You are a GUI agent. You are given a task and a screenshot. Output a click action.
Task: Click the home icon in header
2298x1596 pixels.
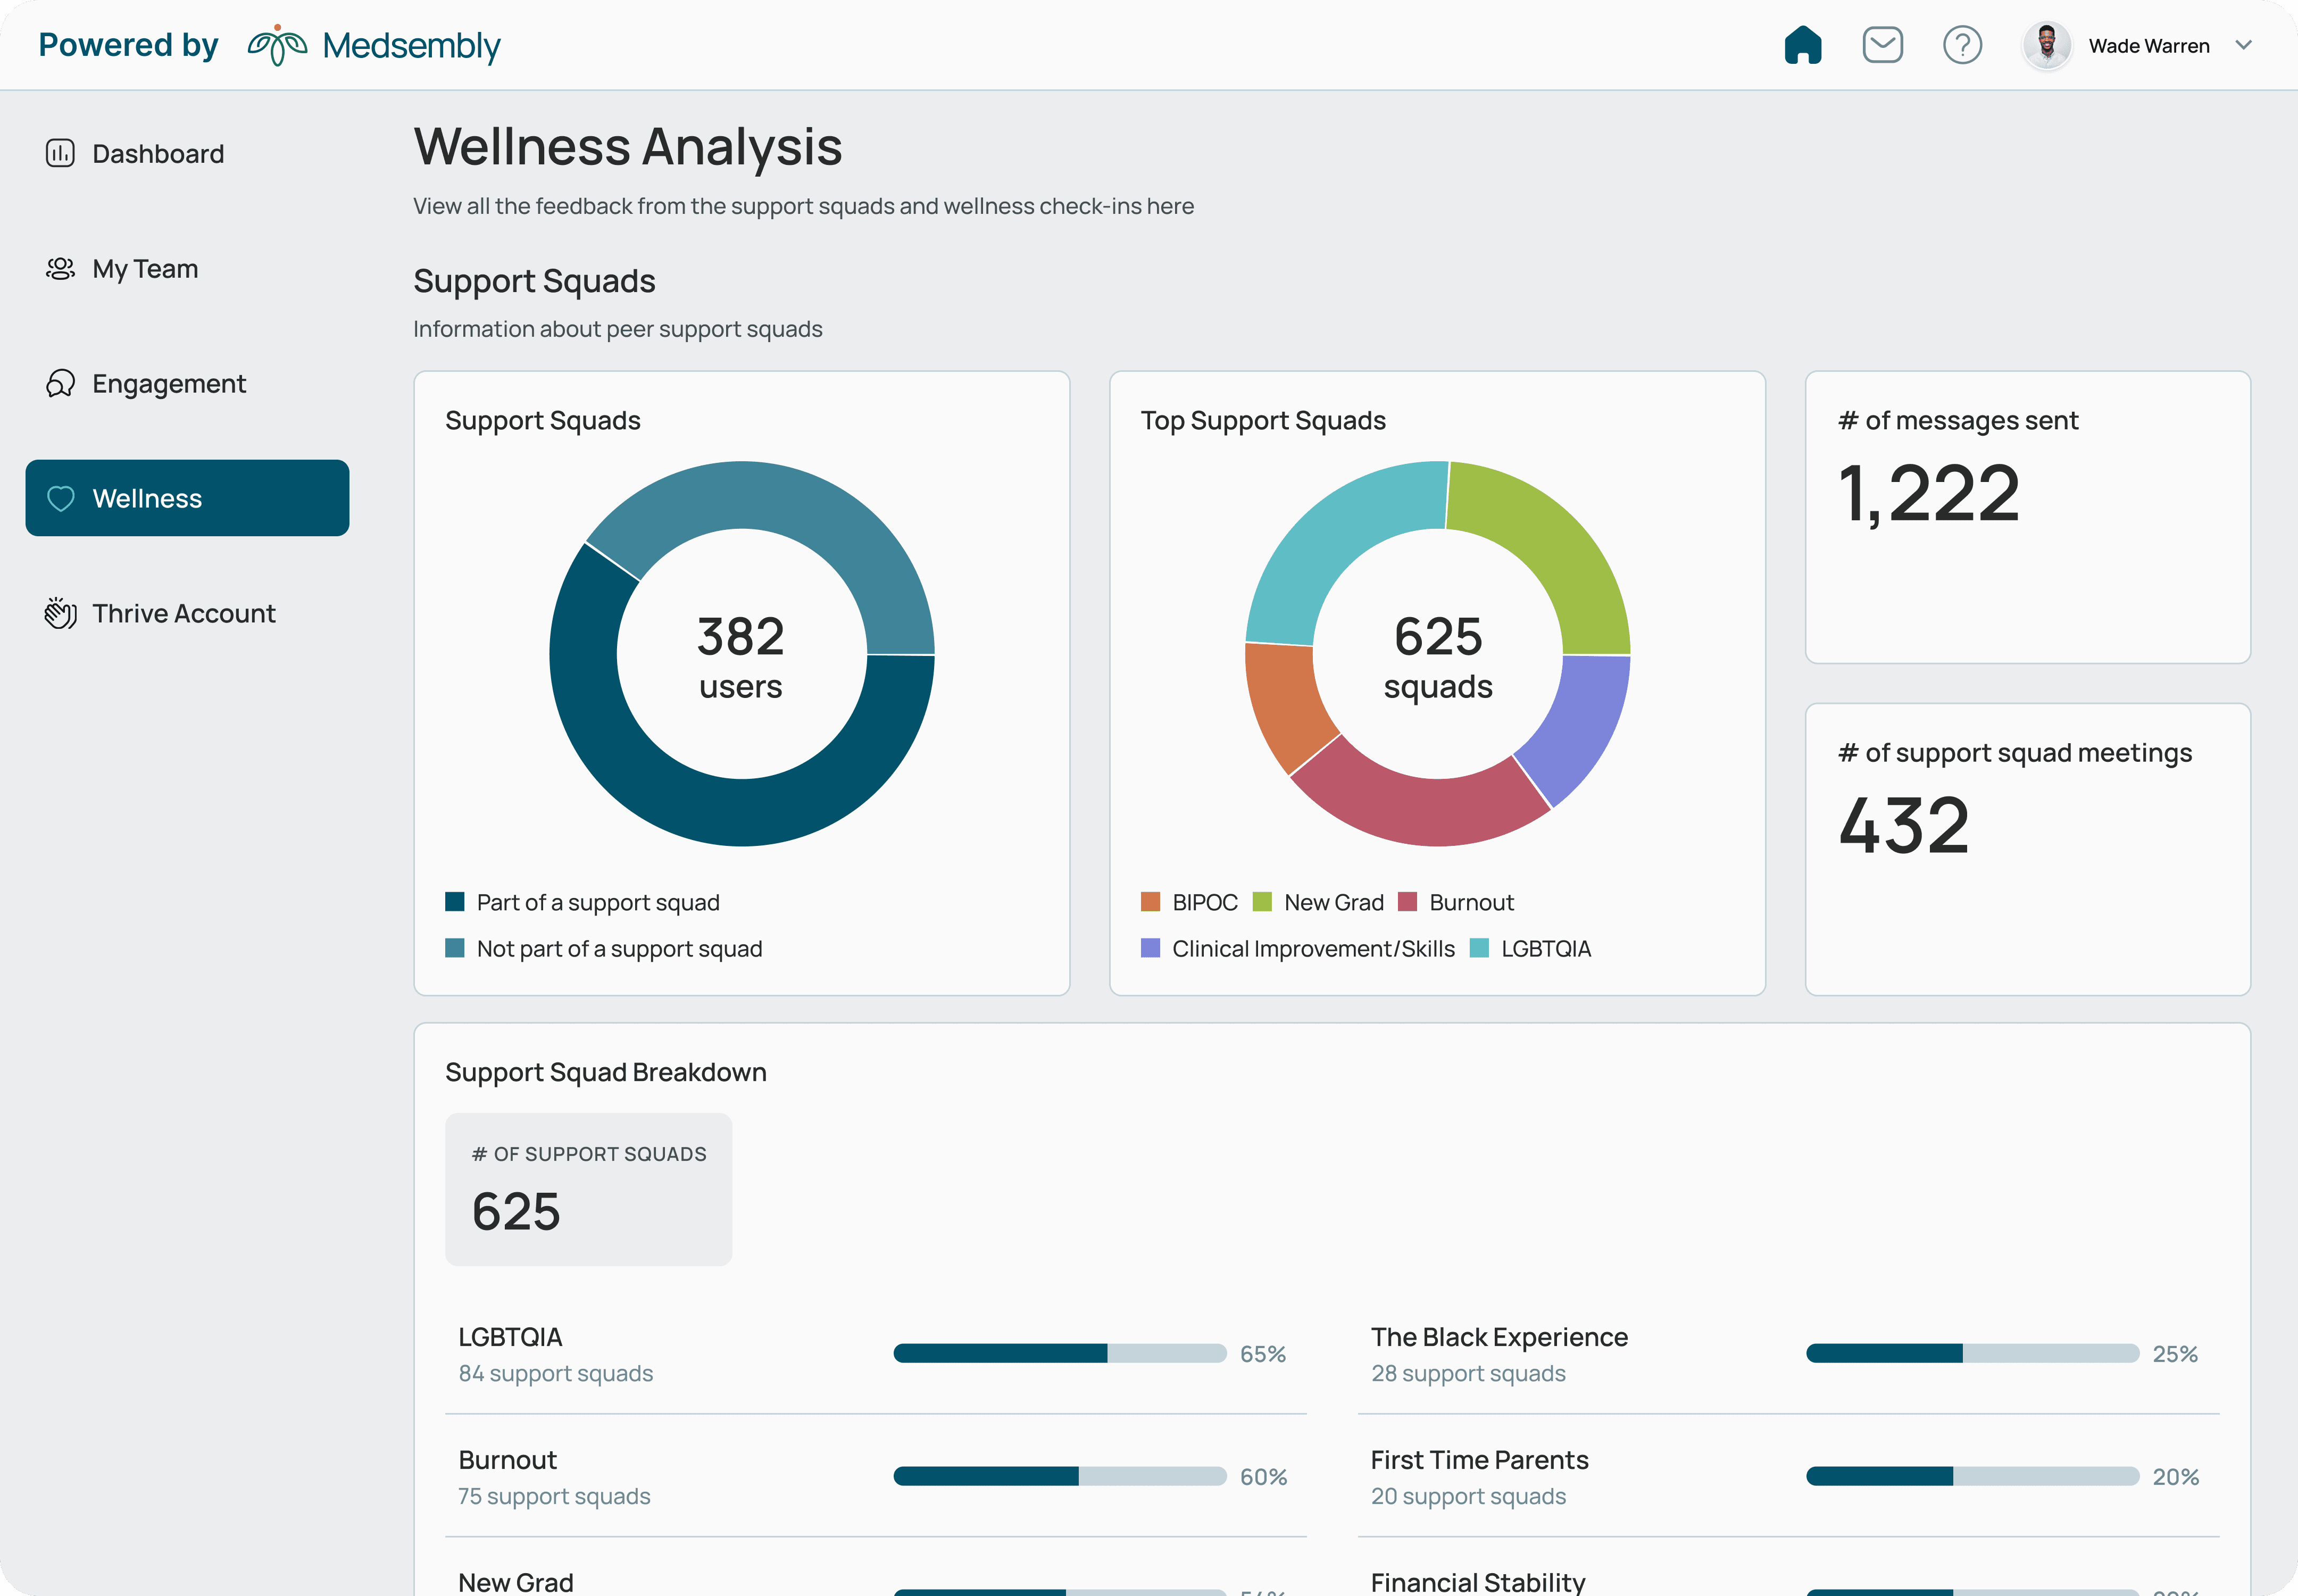1802,46
